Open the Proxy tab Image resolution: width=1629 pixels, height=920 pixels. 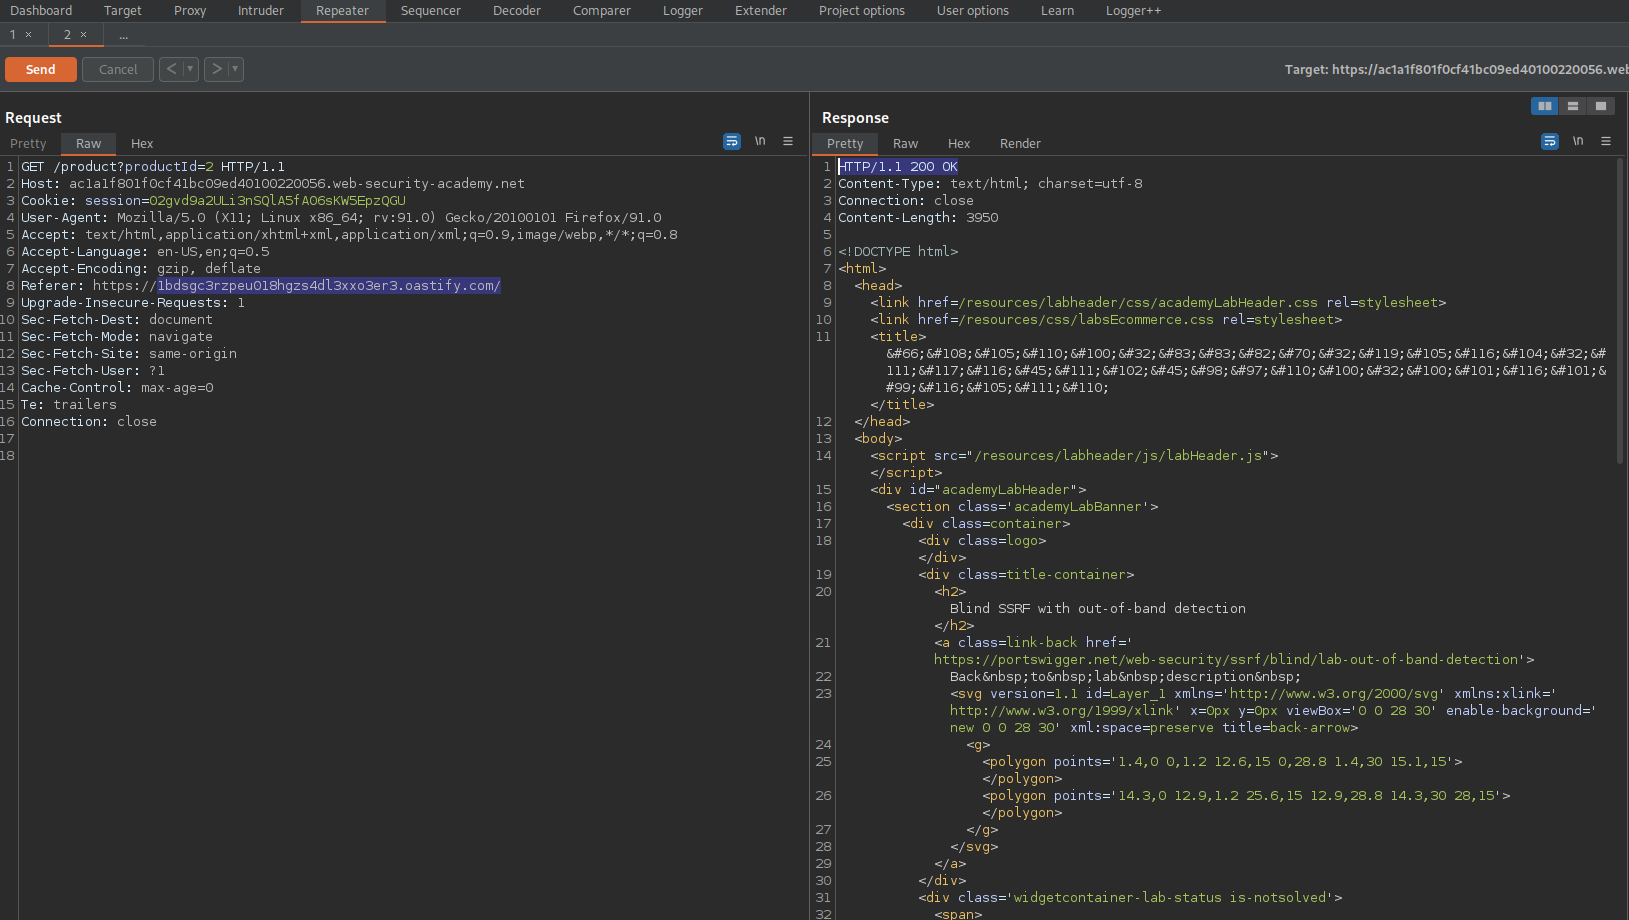[190, 11]
